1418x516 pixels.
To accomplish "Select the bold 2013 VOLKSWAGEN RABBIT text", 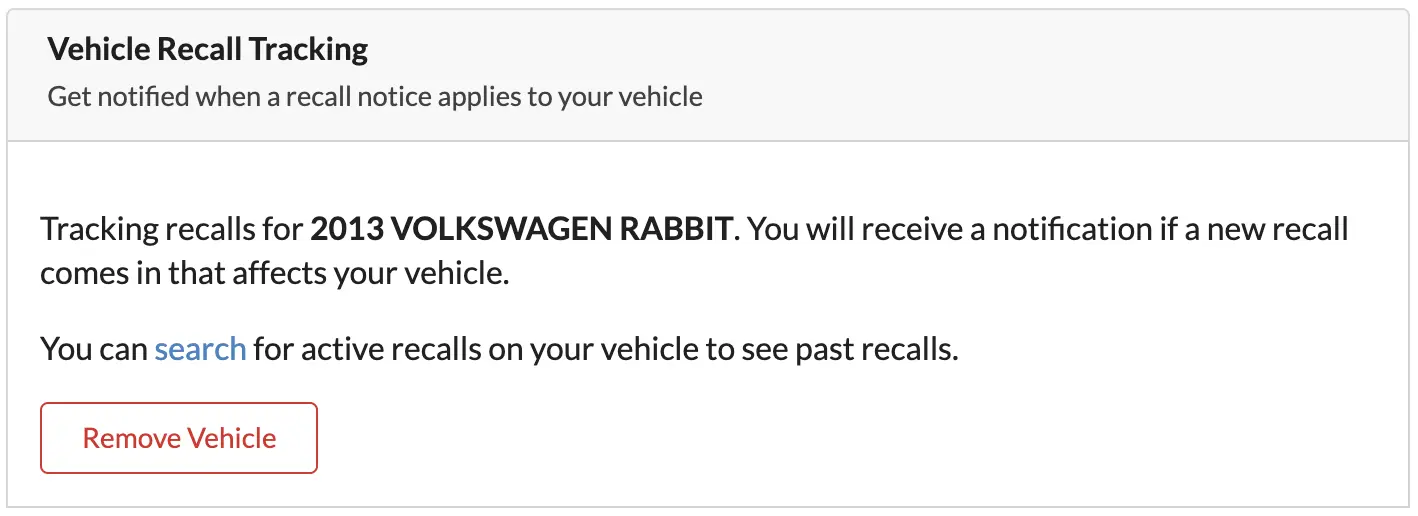I will click(522, 229).
